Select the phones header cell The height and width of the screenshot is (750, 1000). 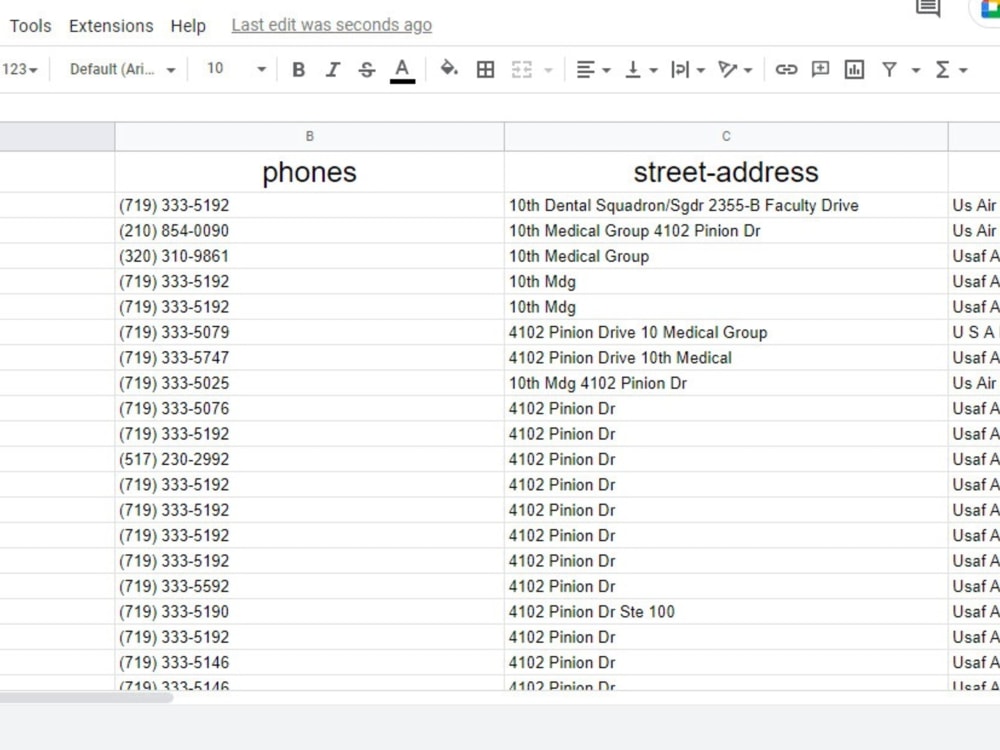click(309, 172)
